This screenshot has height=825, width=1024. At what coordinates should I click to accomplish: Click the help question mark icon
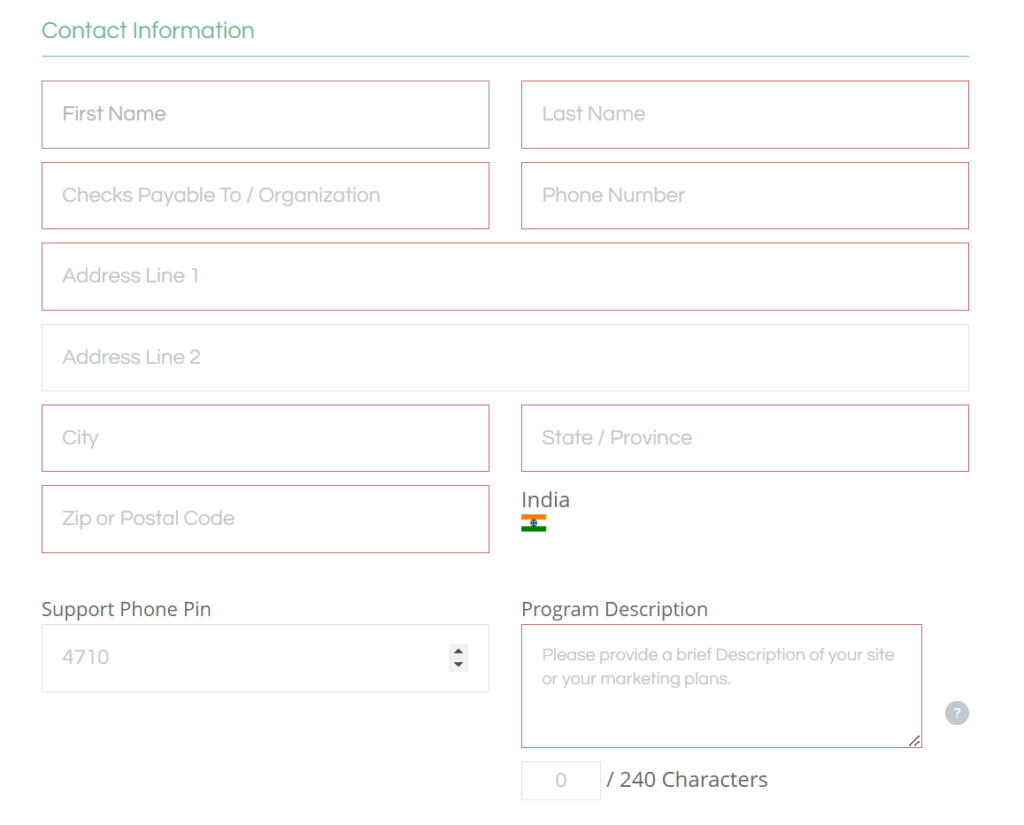tap(957, 713)
